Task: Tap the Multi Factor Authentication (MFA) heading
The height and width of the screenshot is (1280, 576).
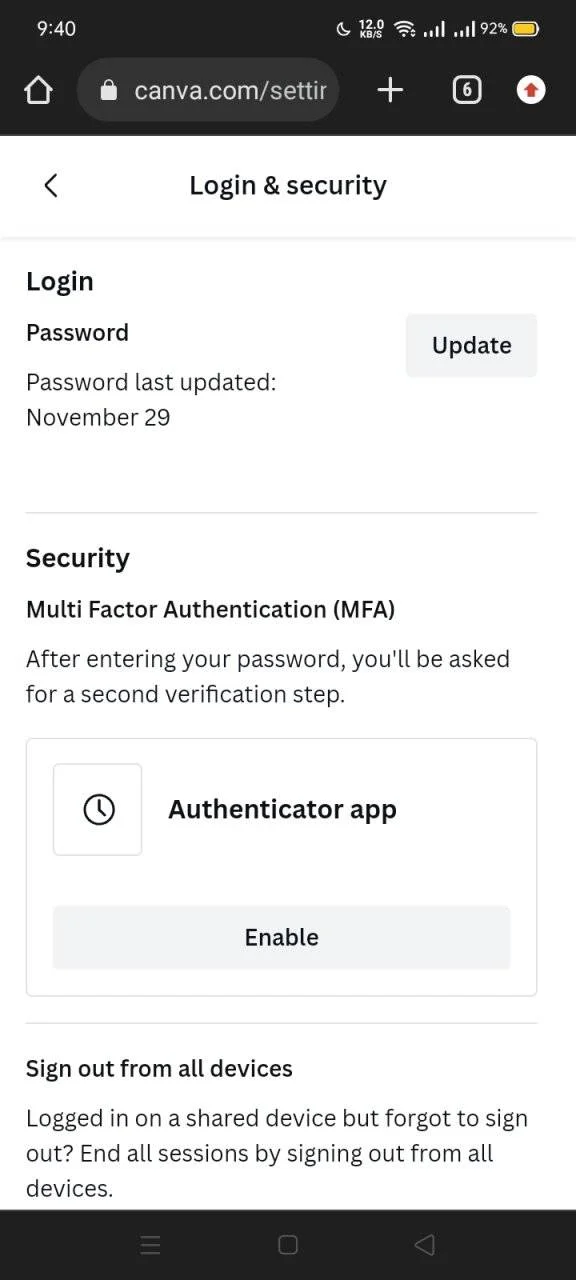Action: click(x=210, y=609)
